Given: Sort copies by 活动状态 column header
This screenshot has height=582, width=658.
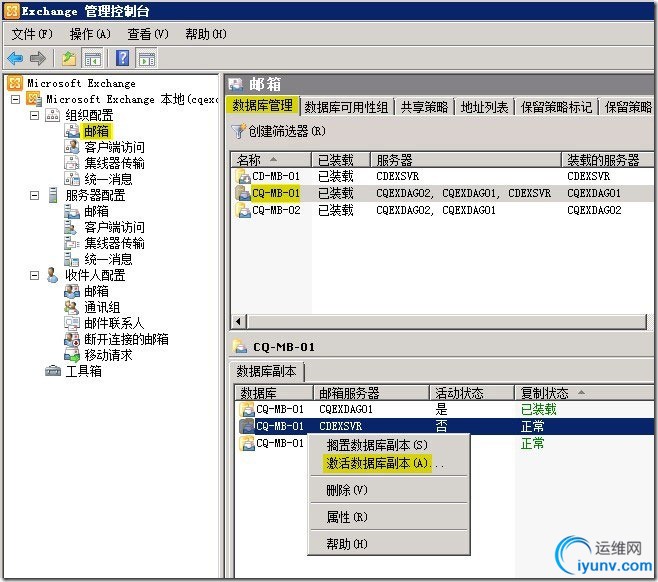Looking at the screenshot, I should click(472, 393).
